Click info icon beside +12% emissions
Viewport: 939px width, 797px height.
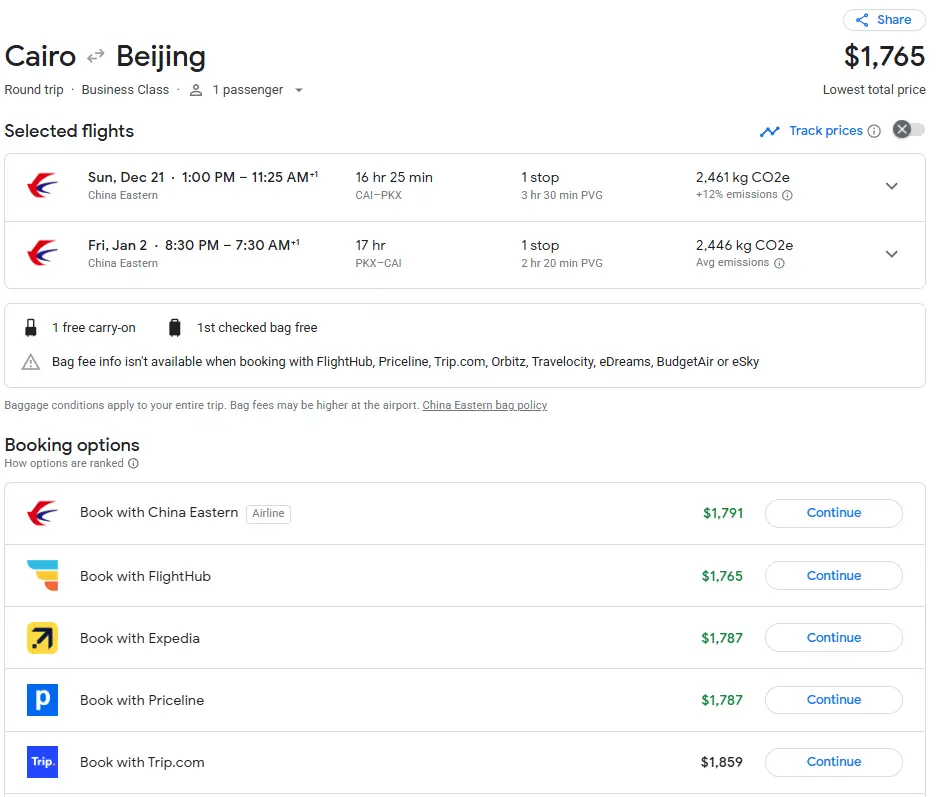click(x=787, y=196)
